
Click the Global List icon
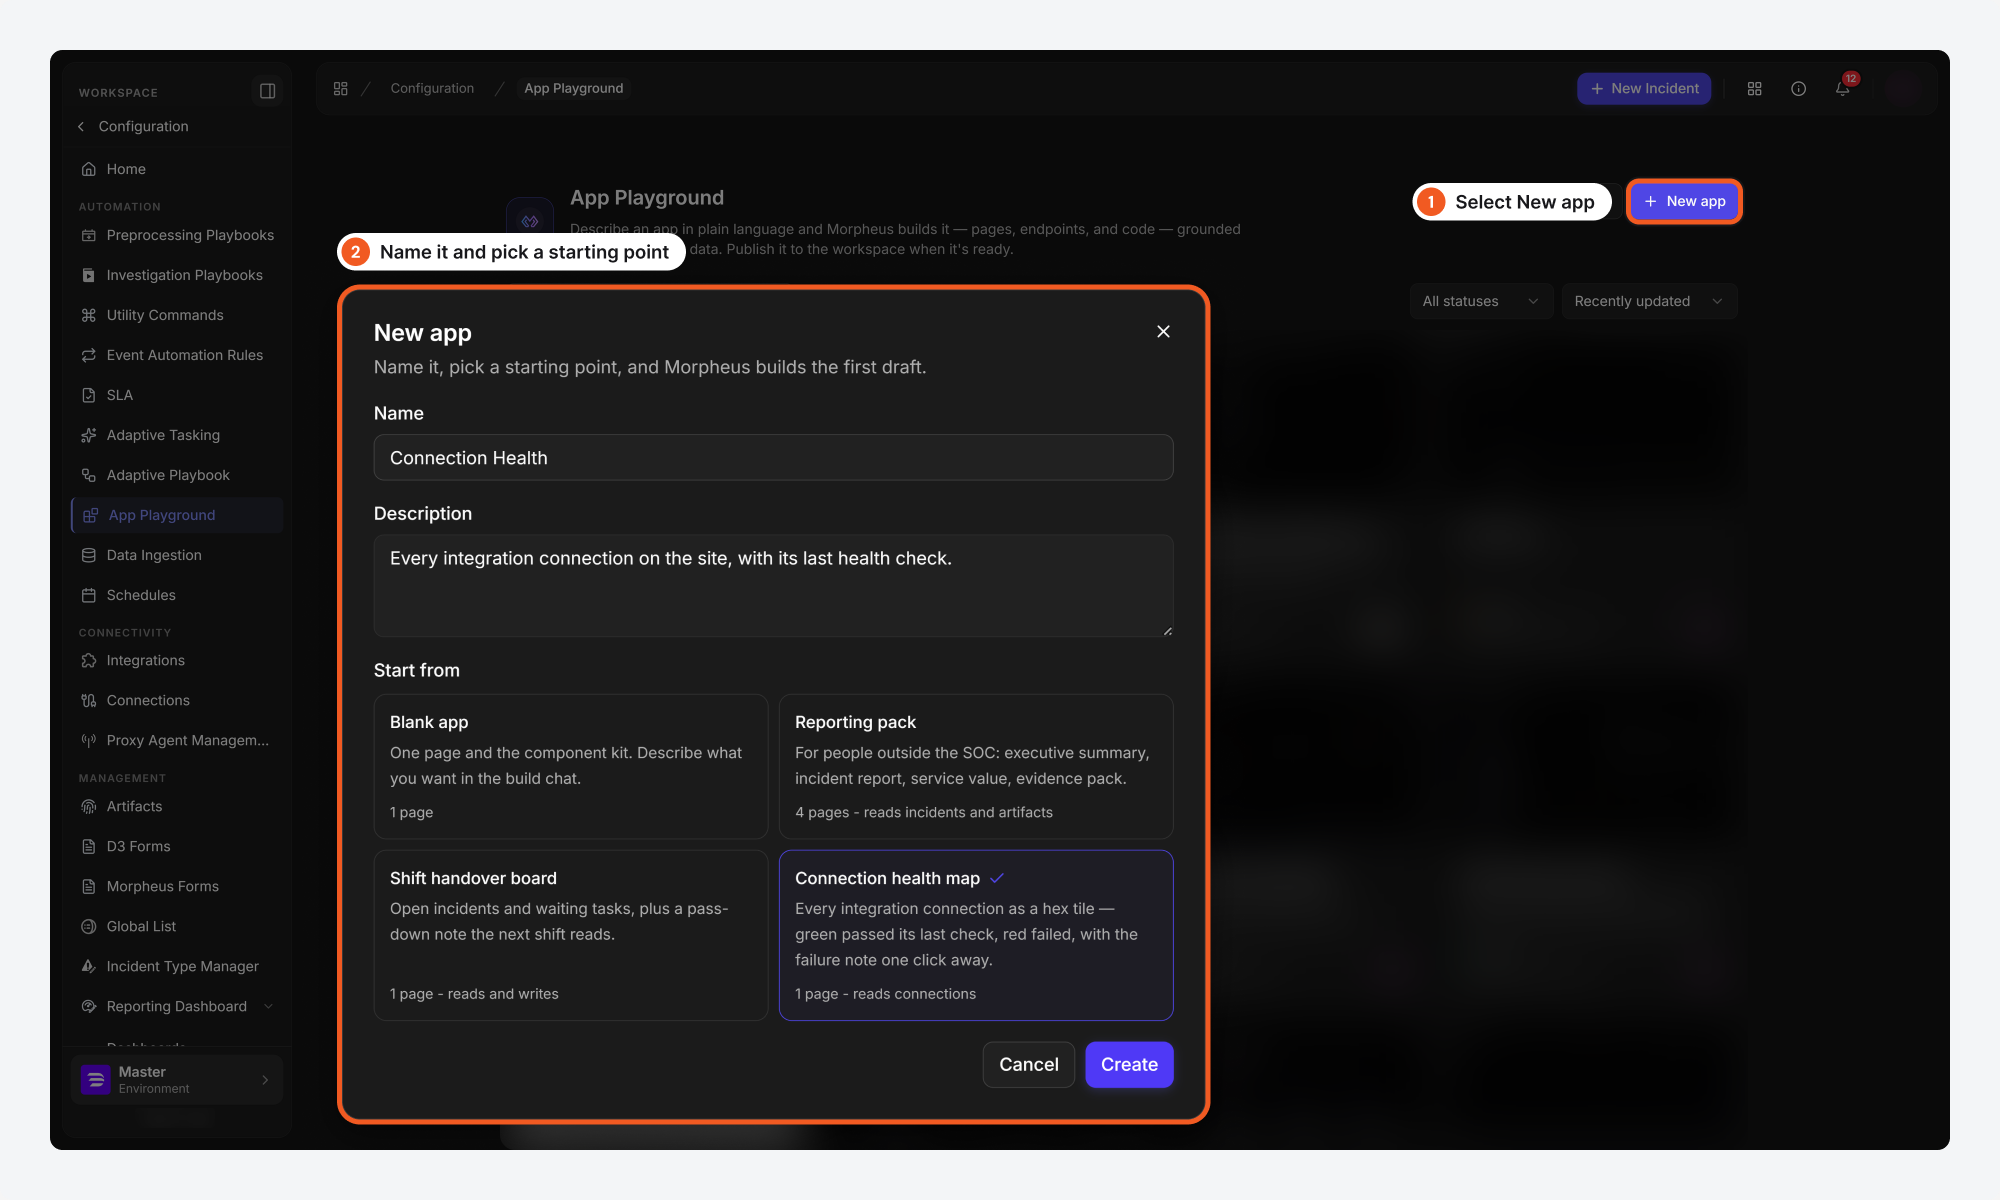coord(89,926)
